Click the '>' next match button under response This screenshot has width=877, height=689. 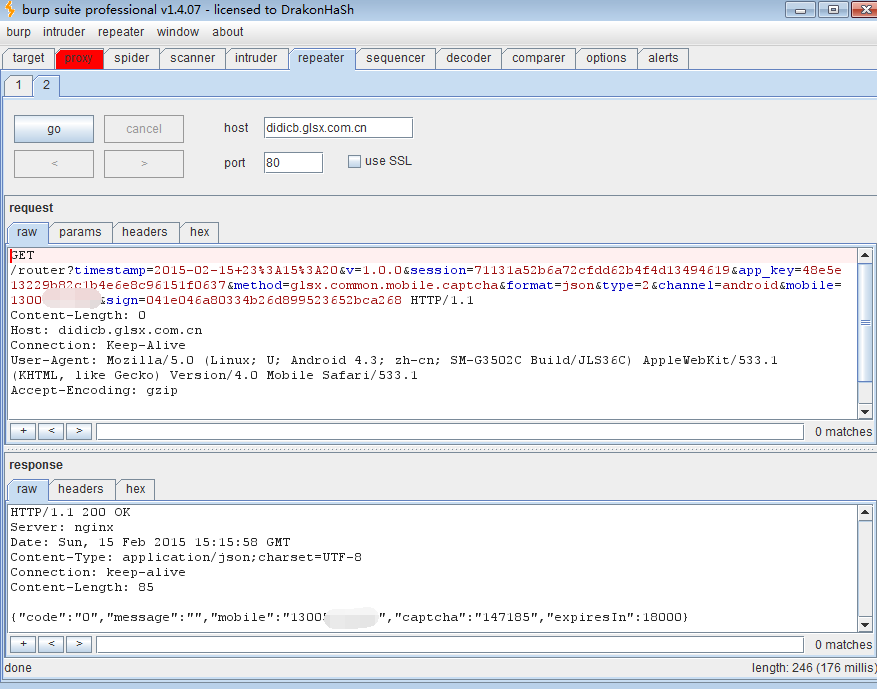pyautogui.click(x=79, y=644)
